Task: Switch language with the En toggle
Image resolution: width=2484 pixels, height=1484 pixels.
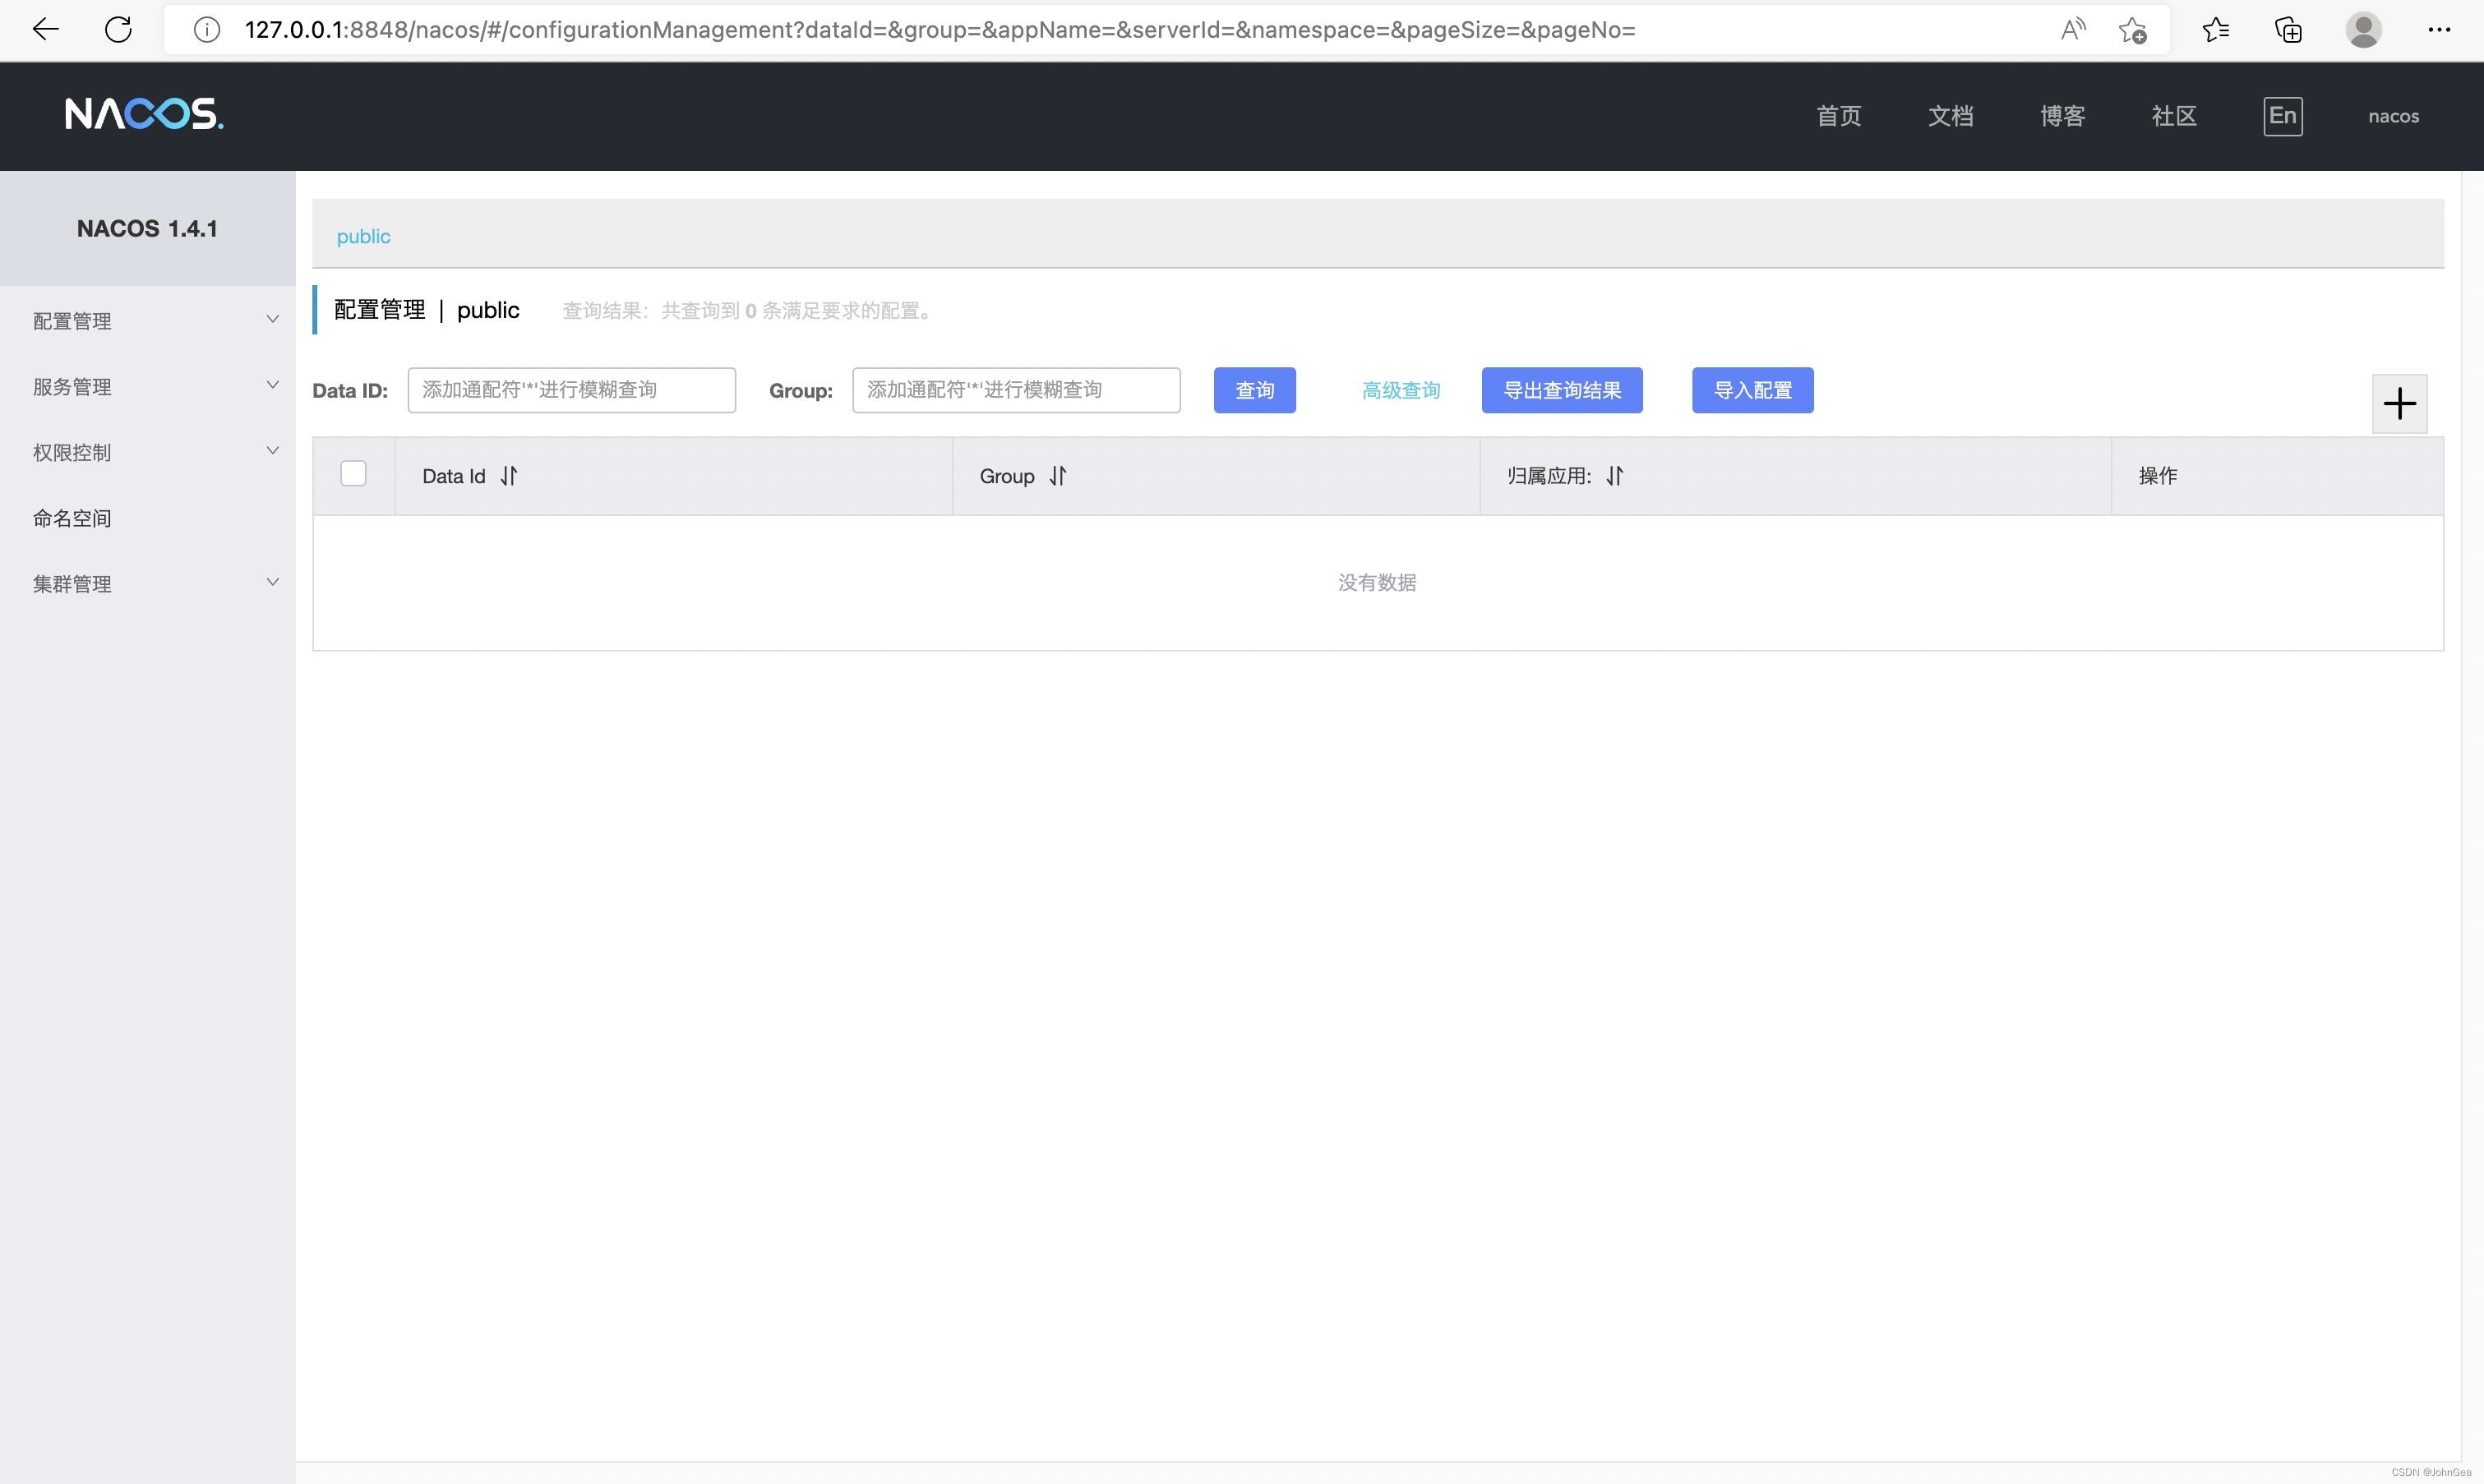Action: (x=2282, y=116)
